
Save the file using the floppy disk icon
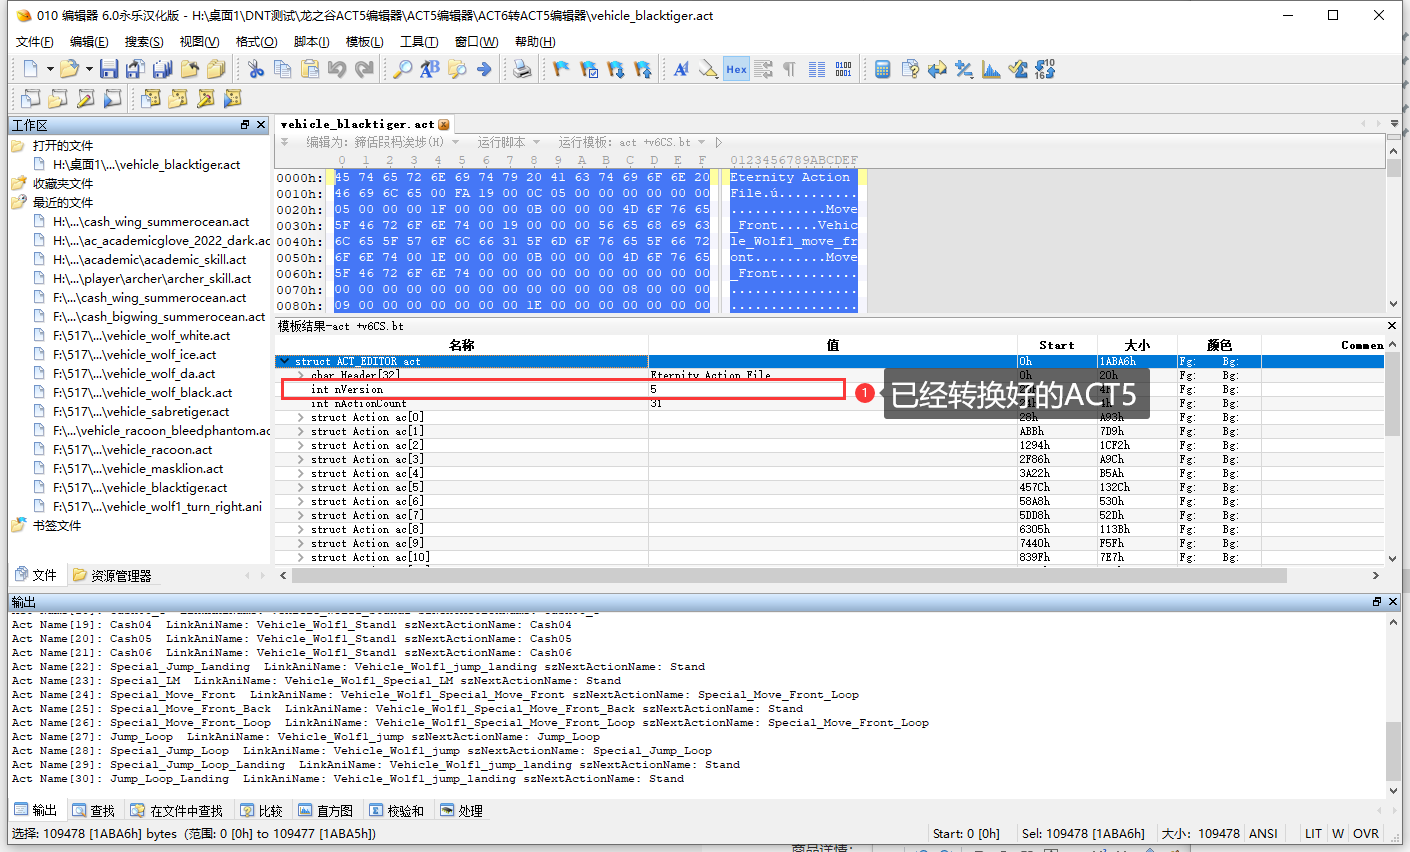point(109,69)
